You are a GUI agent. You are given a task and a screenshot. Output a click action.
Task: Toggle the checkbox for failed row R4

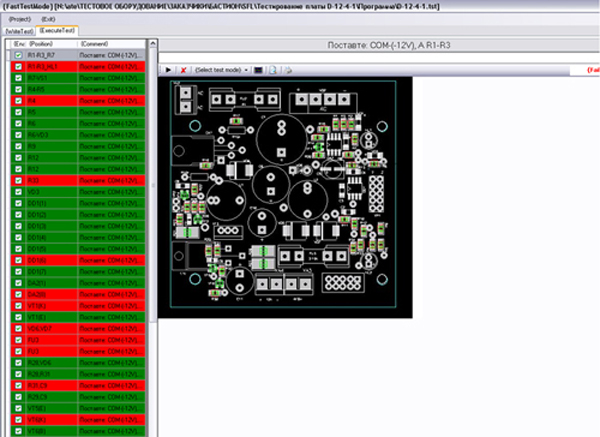pyautogui.click(x=18, y=101)
